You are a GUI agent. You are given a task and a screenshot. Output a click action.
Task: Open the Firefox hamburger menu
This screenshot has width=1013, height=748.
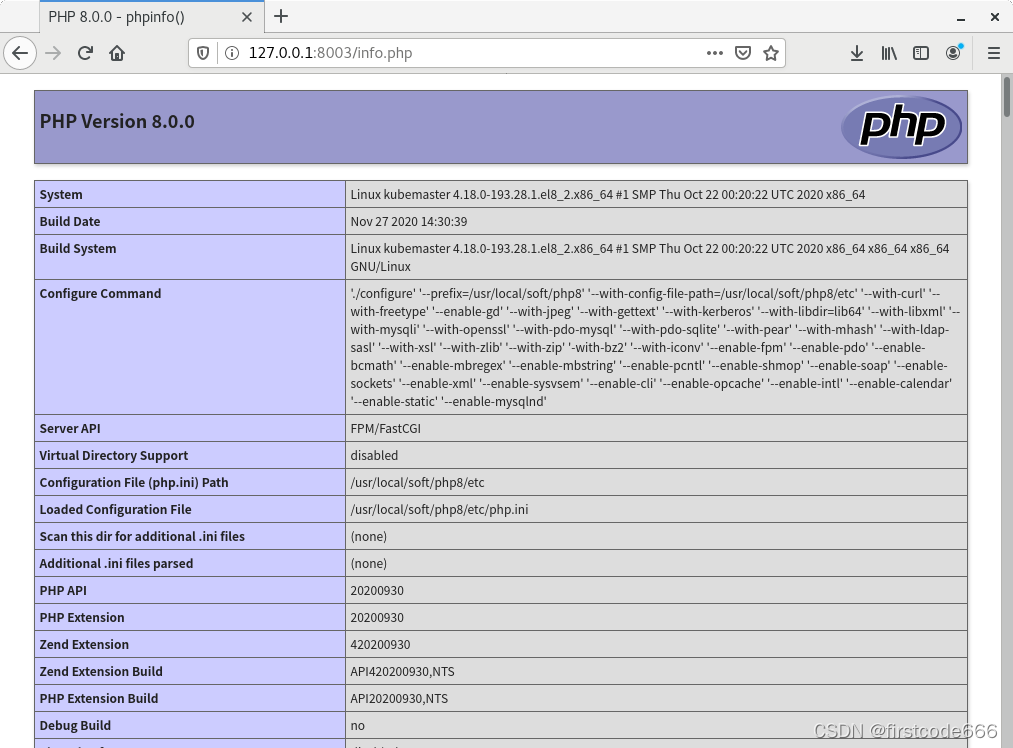994,53
